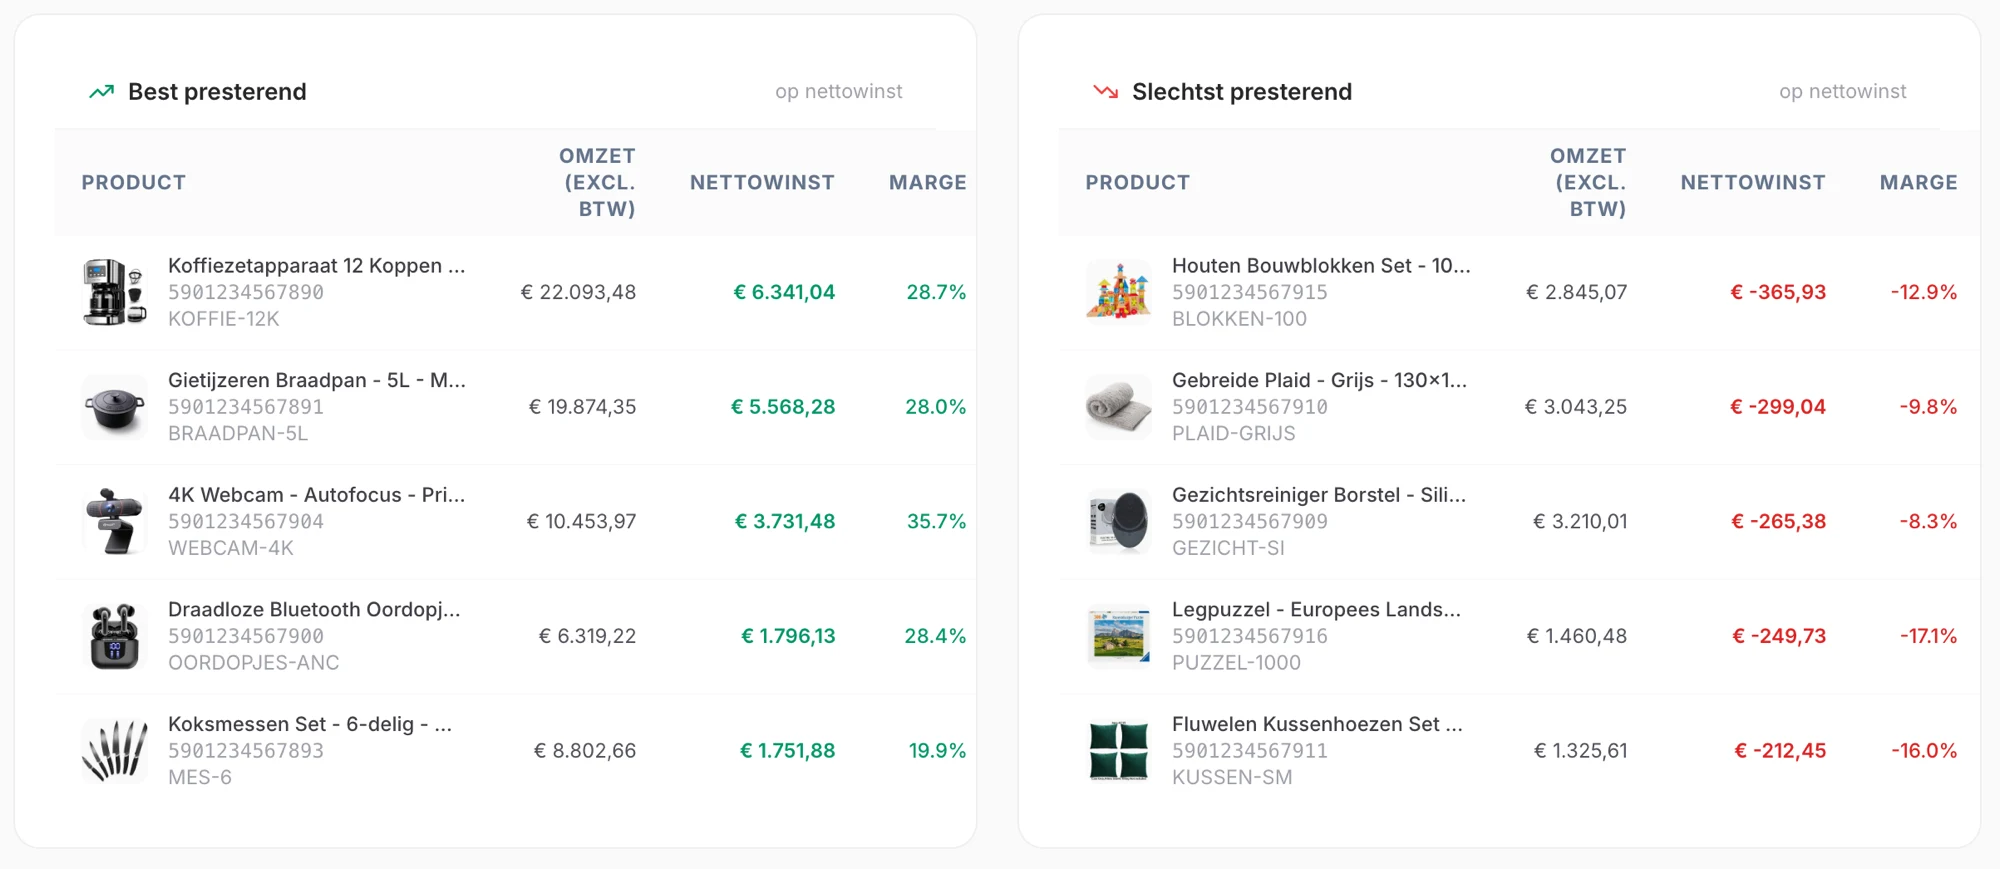Click NETTOWINST header in the Slechtst presterend table
Image resolution: width=2000 pixels, height=869 pixels.
(x=1753, y=182)
